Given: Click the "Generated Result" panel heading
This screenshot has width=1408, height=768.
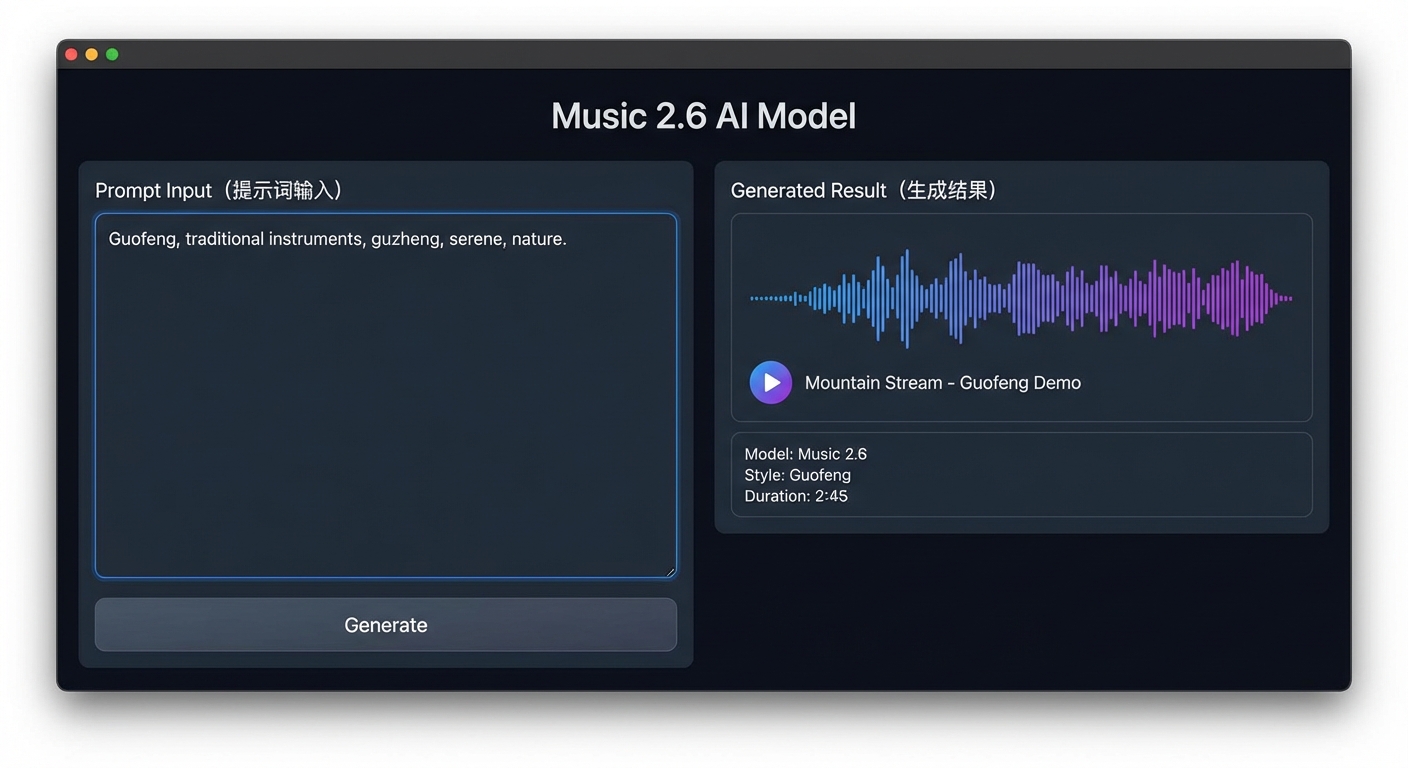Looking at the screenshot, I should tap(867, 190).
